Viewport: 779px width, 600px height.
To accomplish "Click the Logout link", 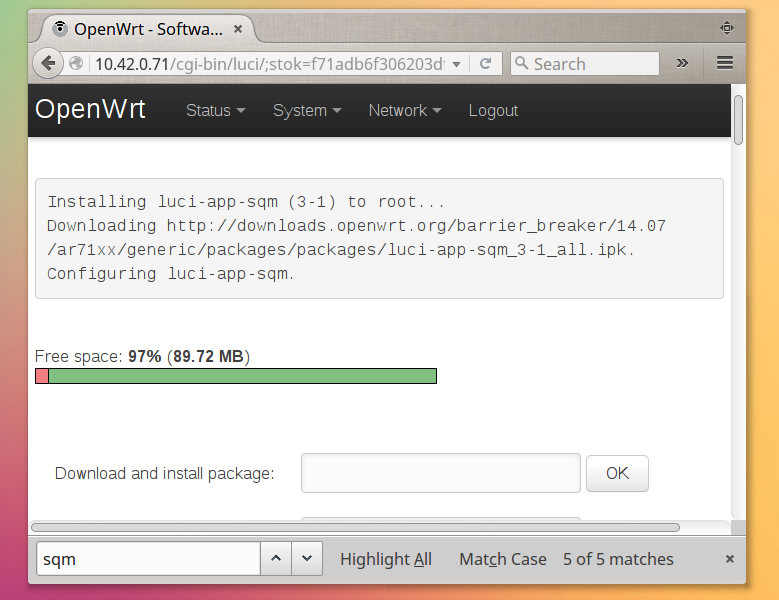I will (493, 110).
